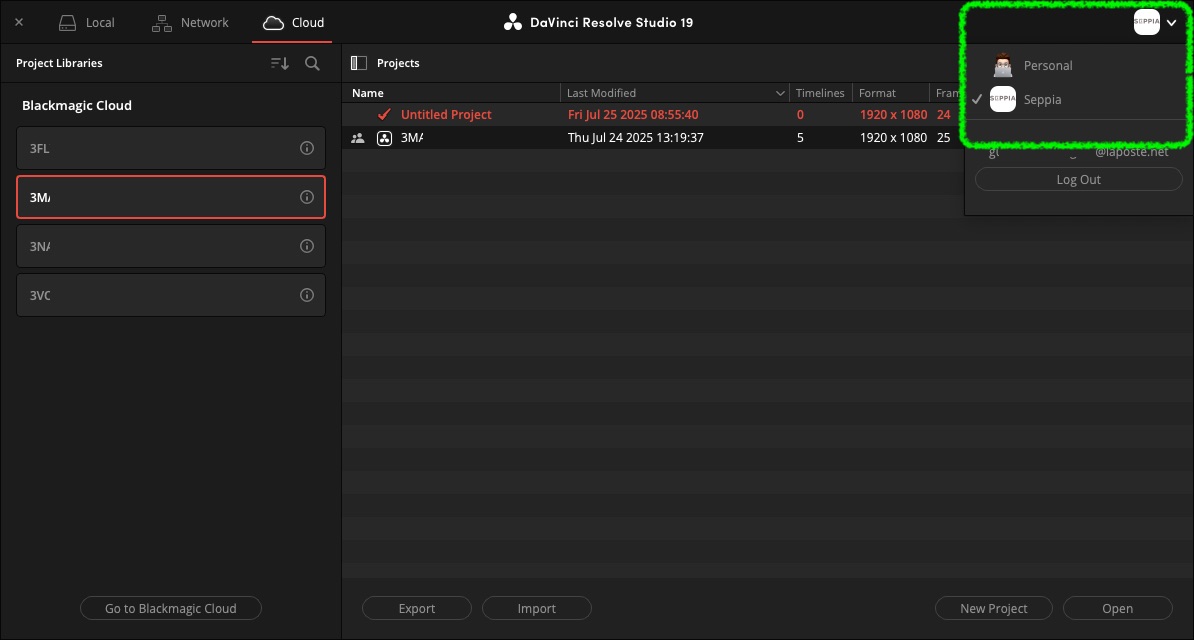Select the Seppia organization account
1194x640 pixels.
click(x=1042, y=100)
